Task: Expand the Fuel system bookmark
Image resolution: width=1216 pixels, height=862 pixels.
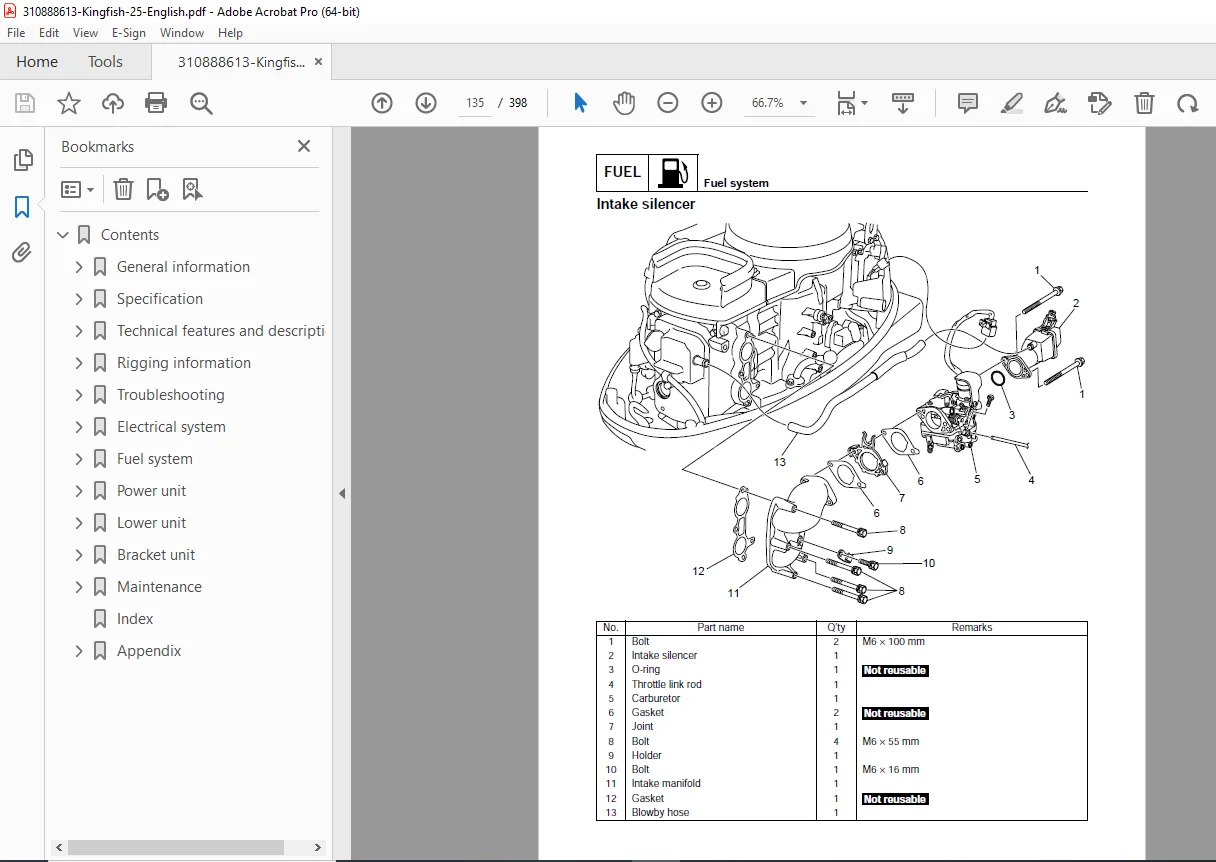Action: click(x=79, y=459)
